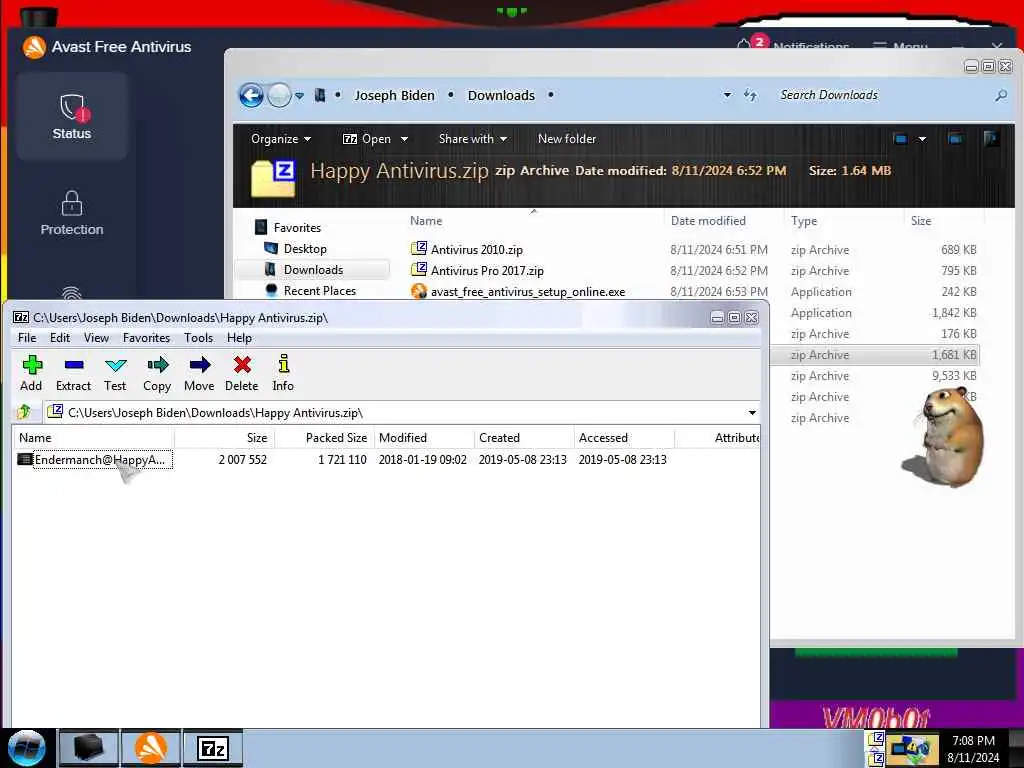
Task: Open the Favorites menu in 7-Zip
Action: 146,338
